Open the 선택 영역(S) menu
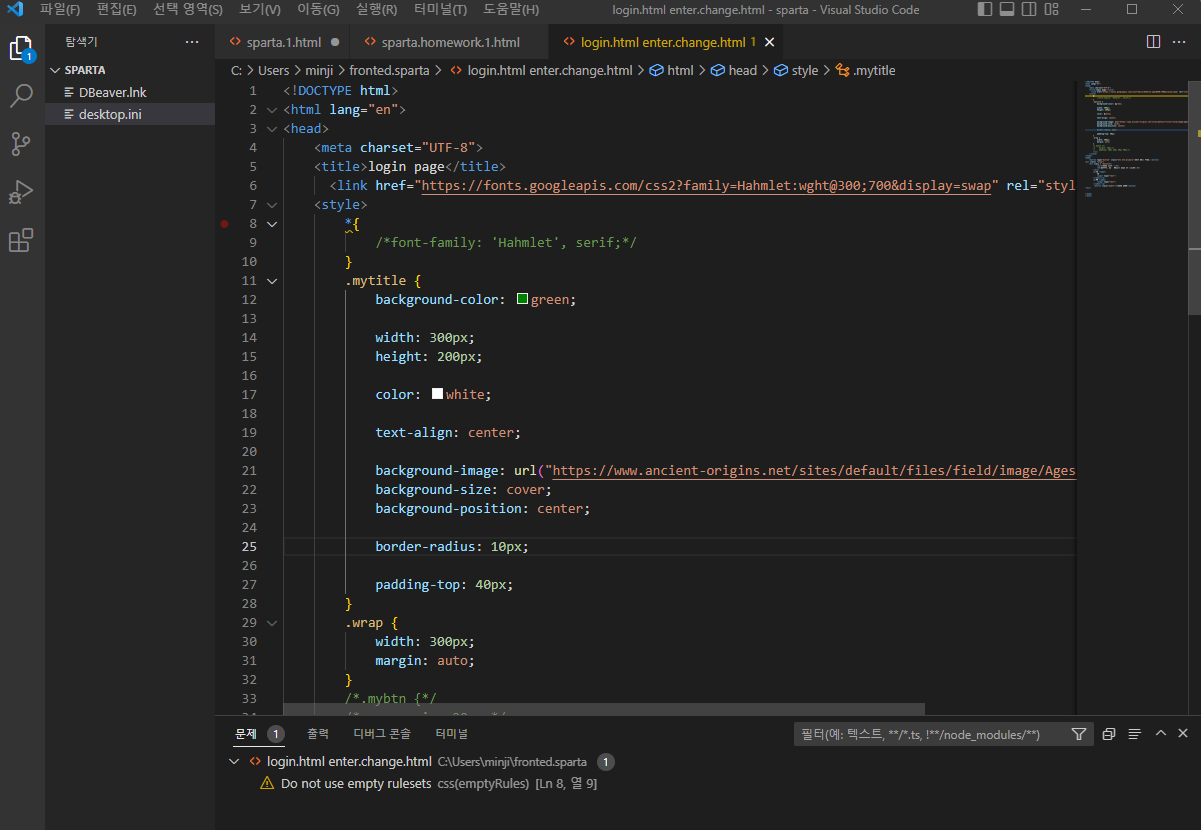1201x830 pixels. (x=188, y=10)
